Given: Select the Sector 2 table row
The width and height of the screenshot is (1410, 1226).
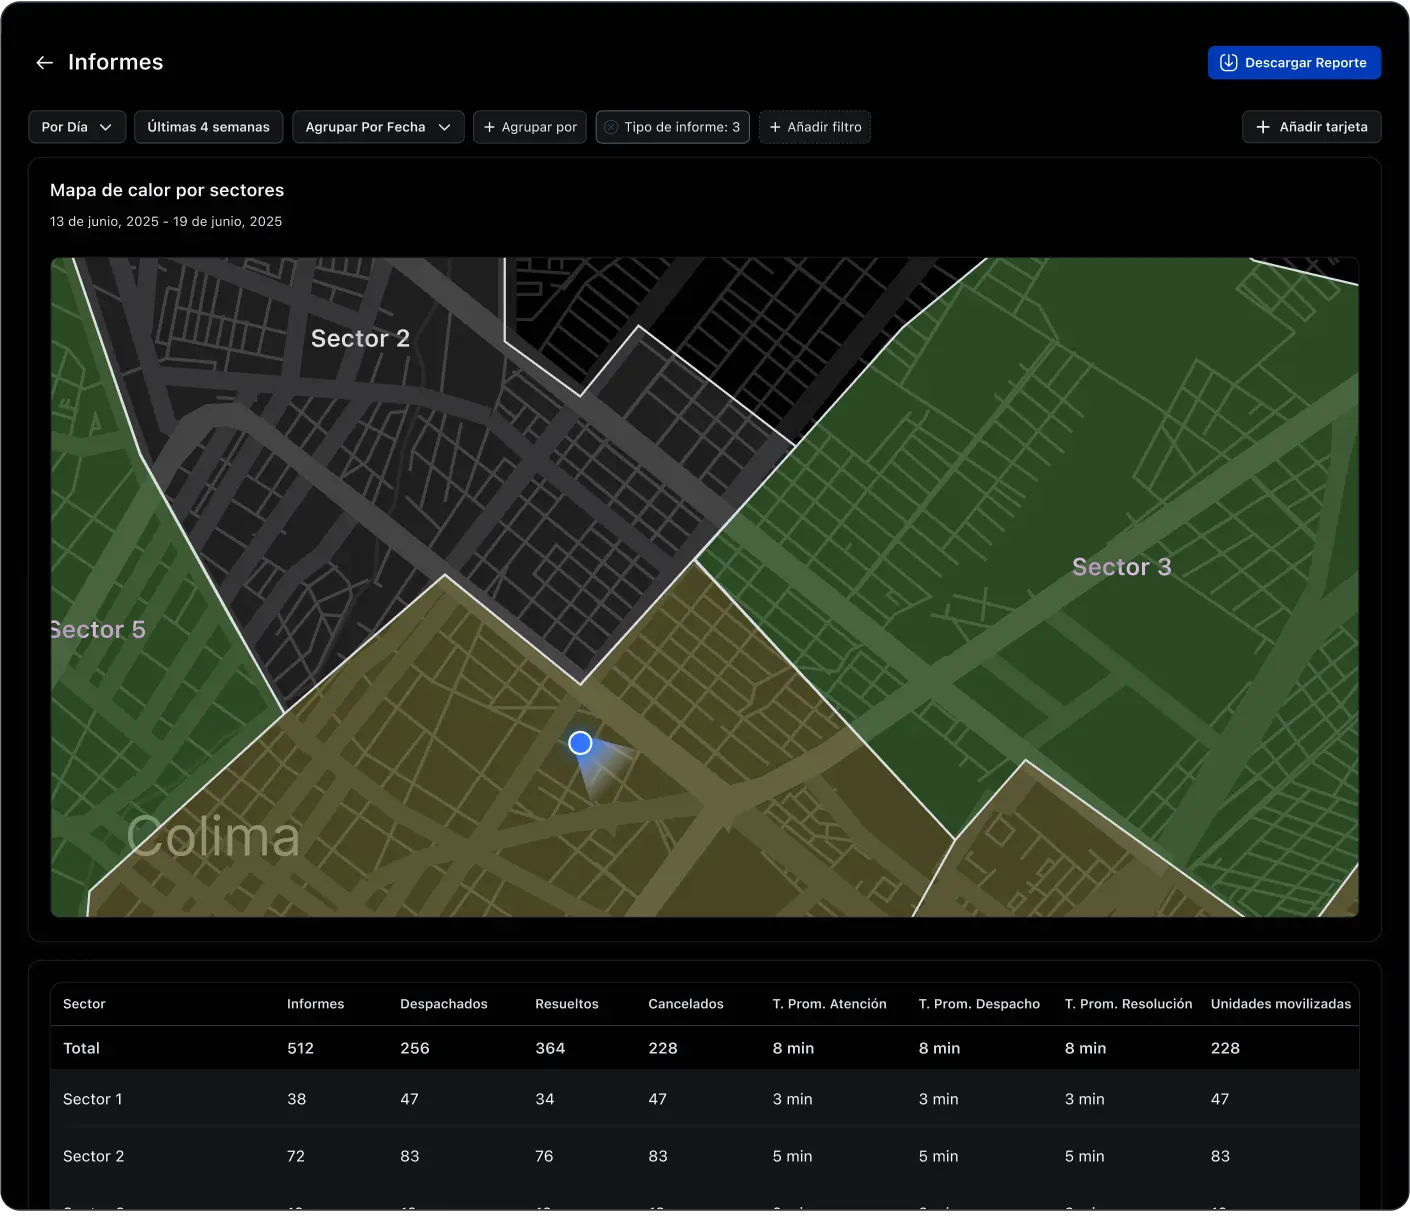Looking at the screenshot, I should tap(93, 1156).
